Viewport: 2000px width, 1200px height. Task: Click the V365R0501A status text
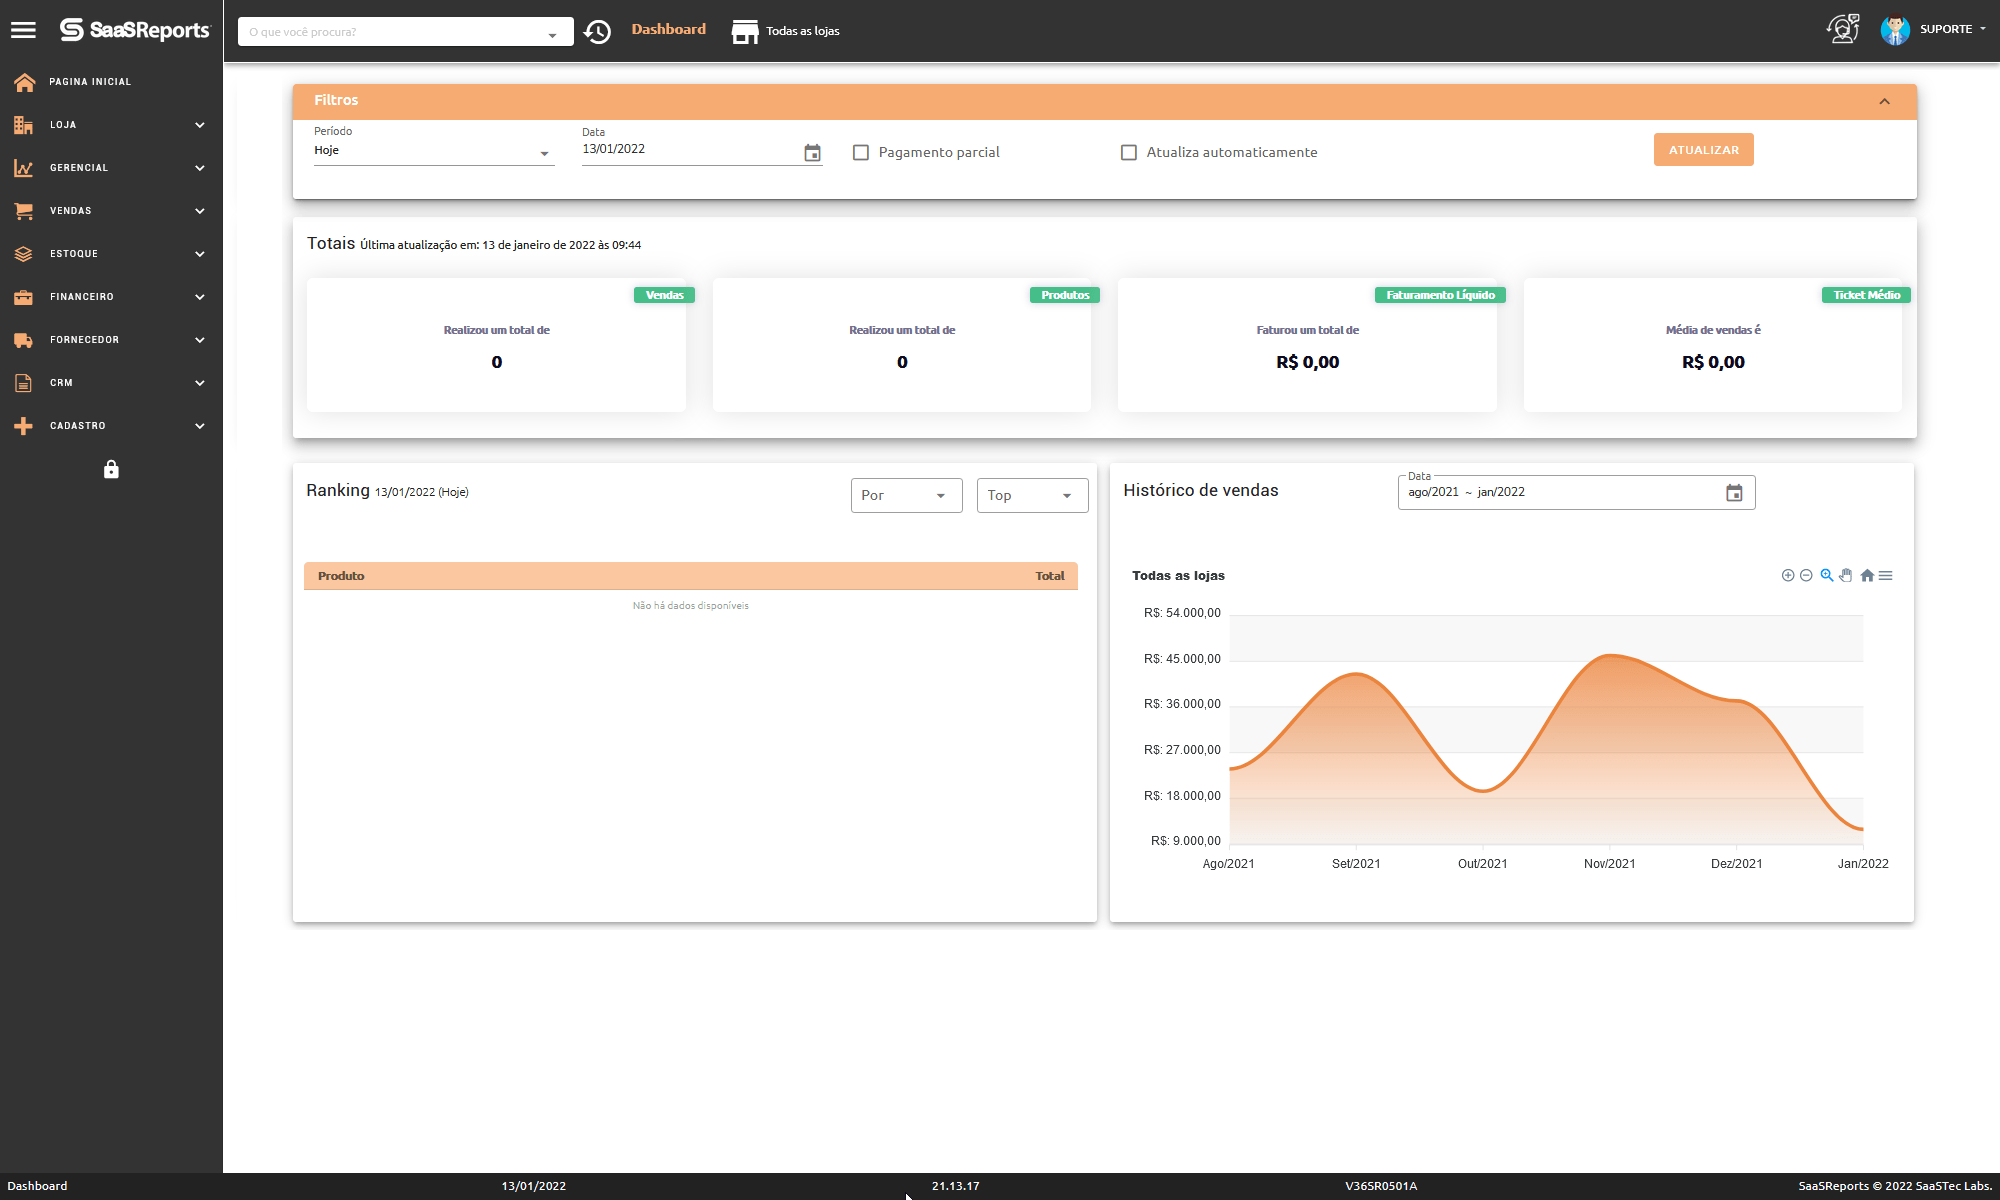(1381, 1186)
